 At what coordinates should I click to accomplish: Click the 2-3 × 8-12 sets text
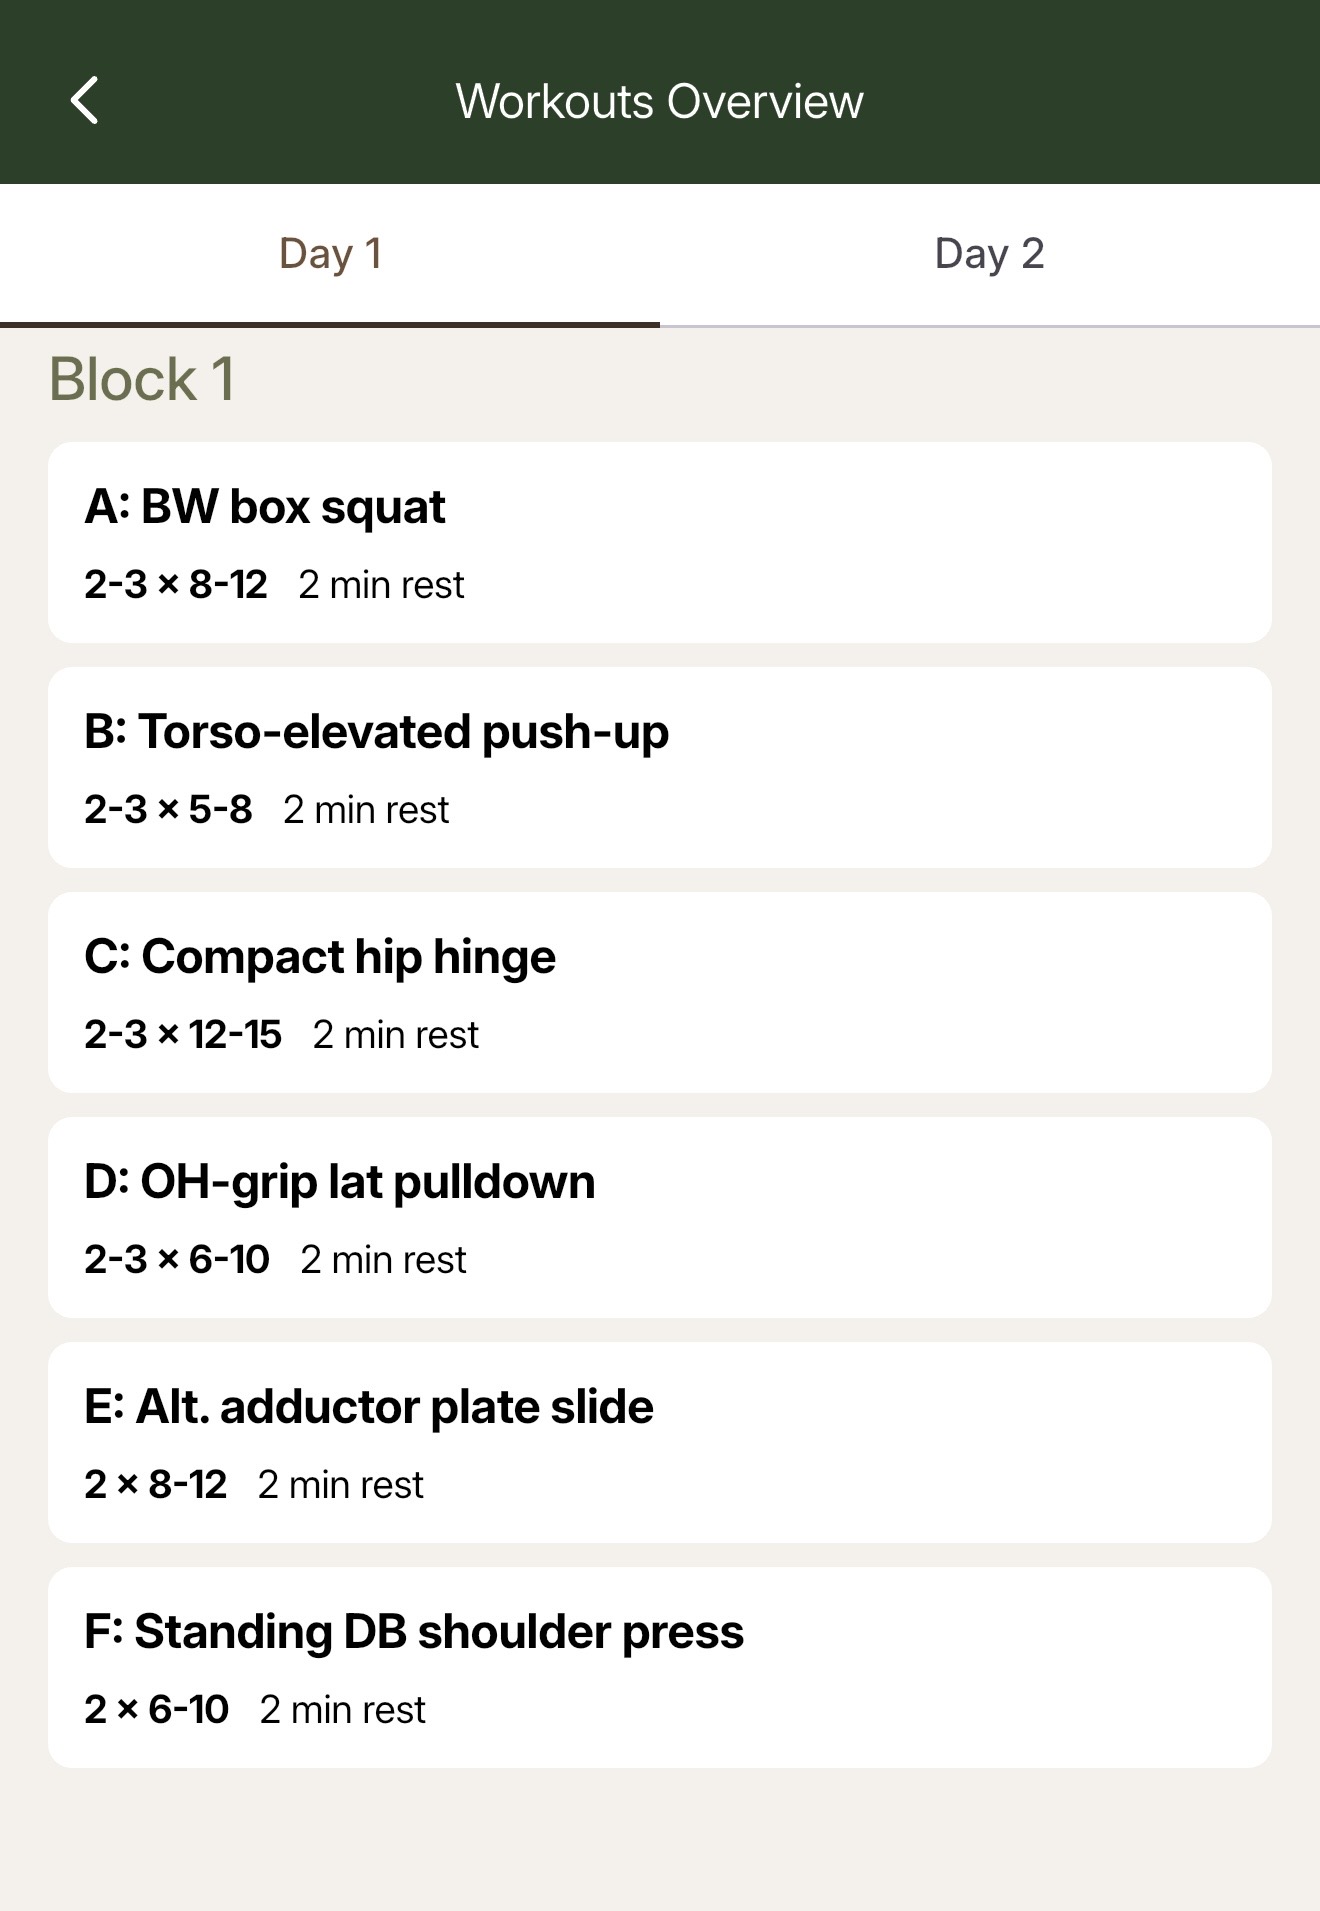tap(176, 584)
